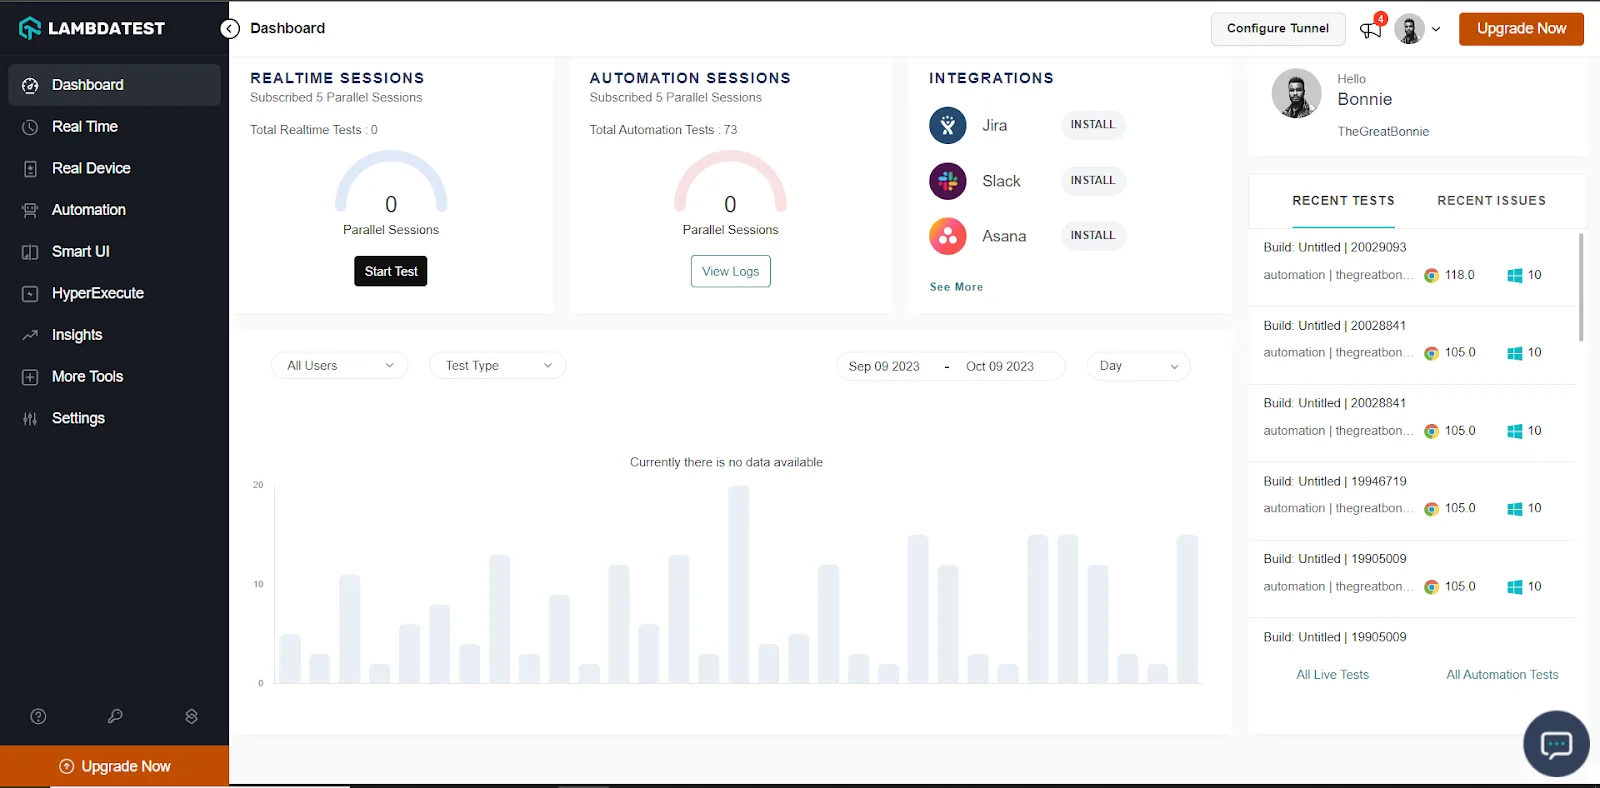Click the hexagon layers icon in sidebar footer
This screenshot has width=1600, height=788.
[191, 716]
